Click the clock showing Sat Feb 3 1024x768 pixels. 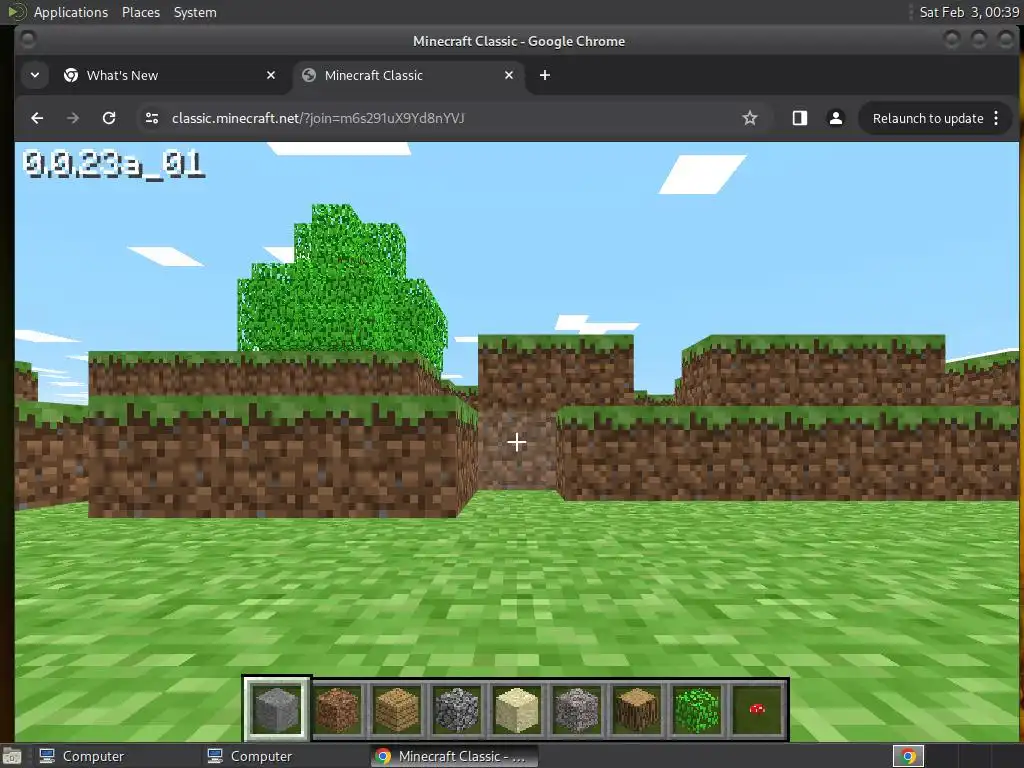tap(969, 12)
